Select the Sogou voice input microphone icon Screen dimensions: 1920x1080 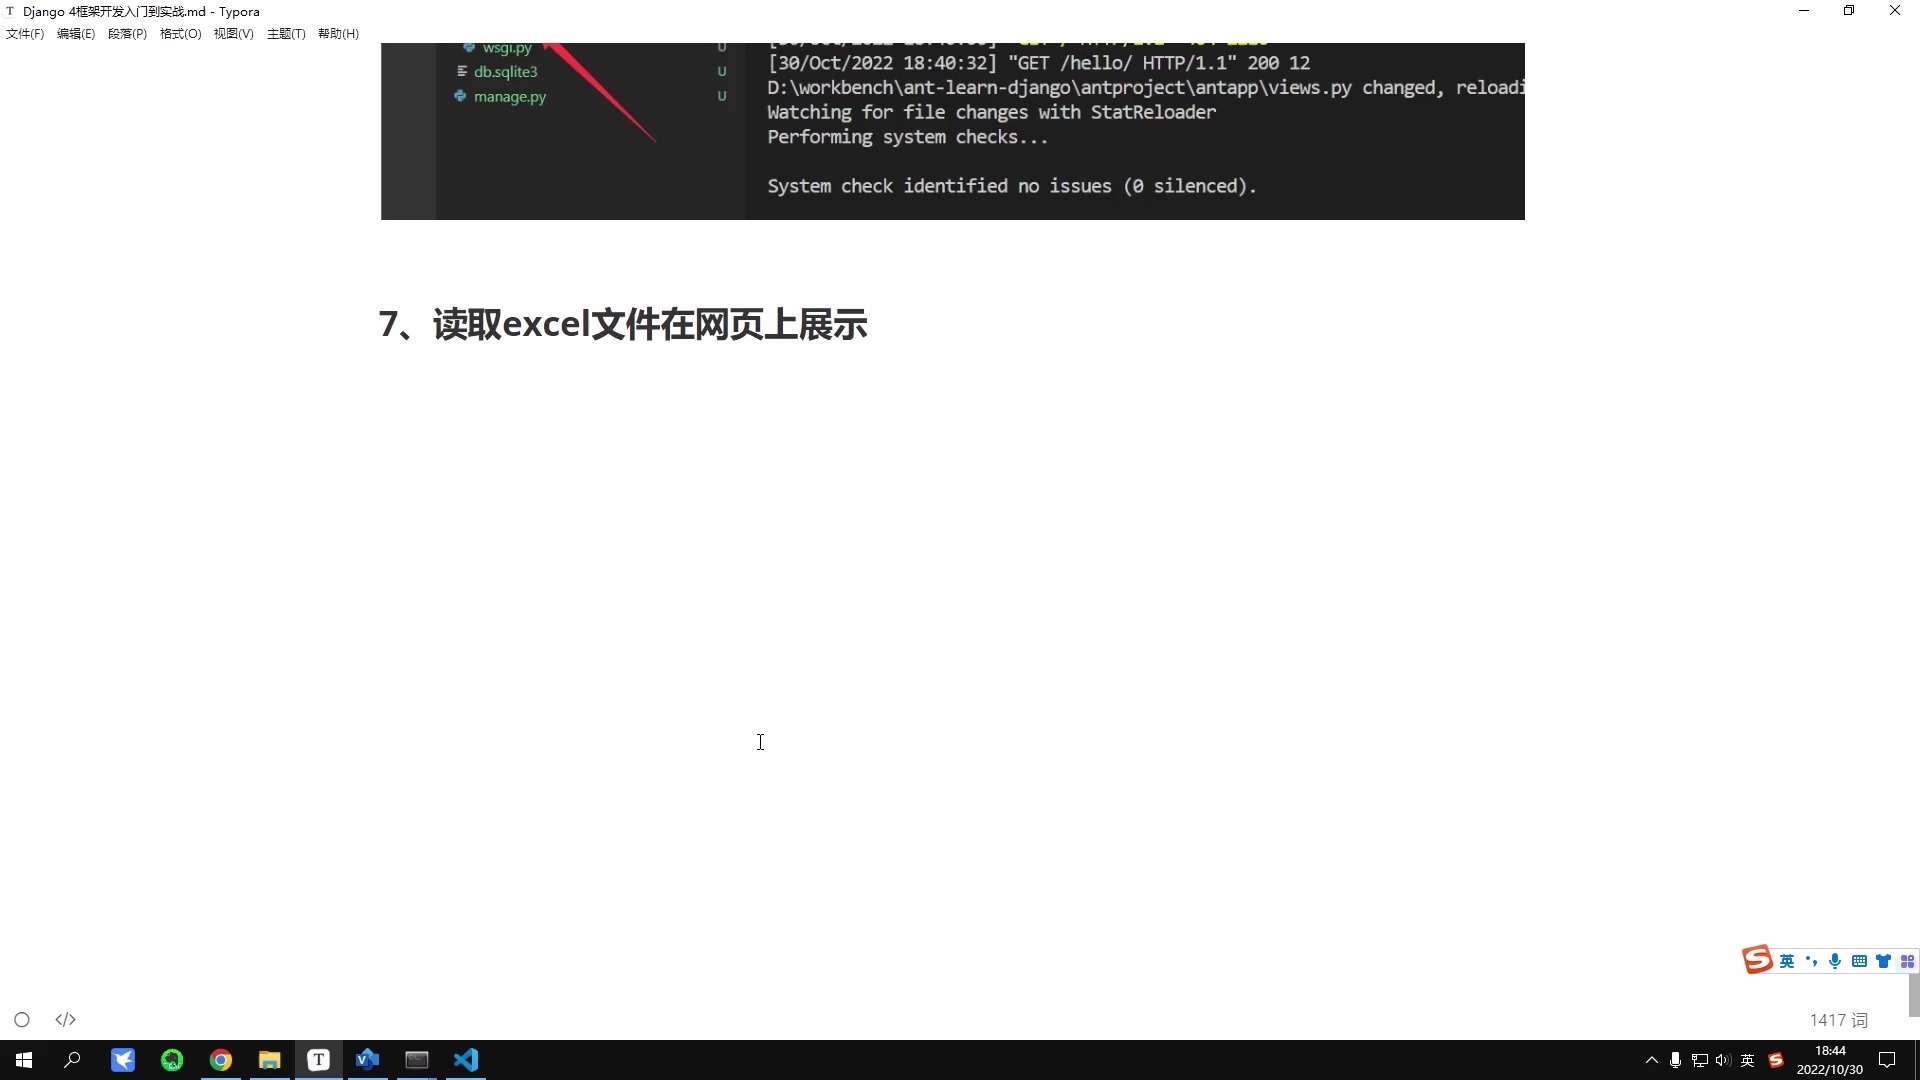click(1835, 961)
